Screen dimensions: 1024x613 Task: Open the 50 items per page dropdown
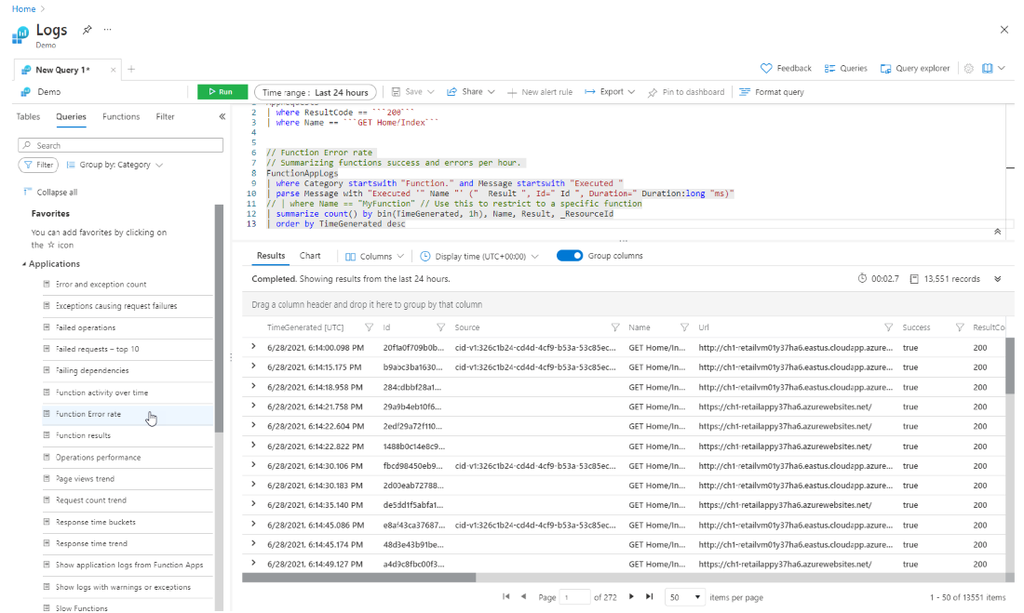tap(684, 597)
